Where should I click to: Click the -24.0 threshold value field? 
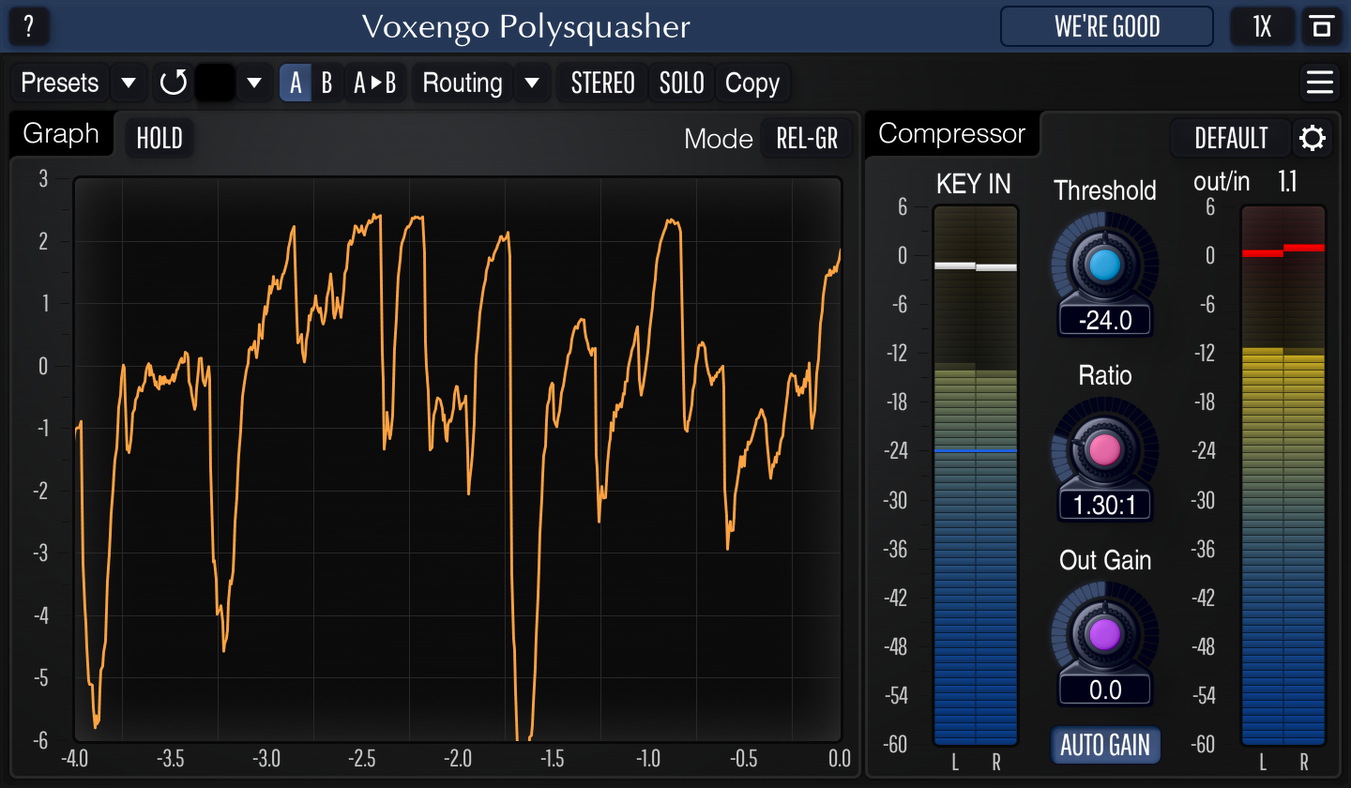[1104, 320]
